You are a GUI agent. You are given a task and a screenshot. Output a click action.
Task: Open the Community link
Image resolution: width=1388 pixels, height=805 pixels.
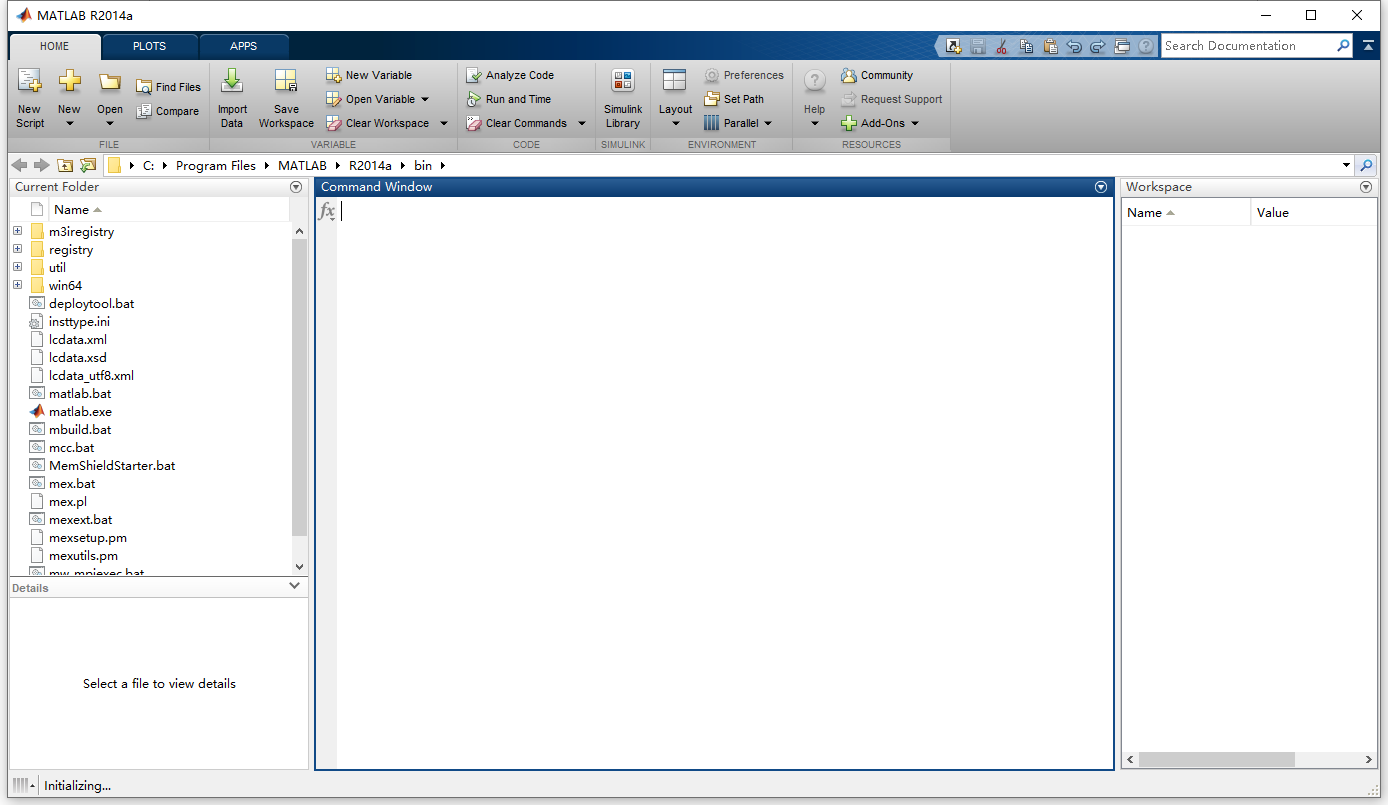point(876,75)
